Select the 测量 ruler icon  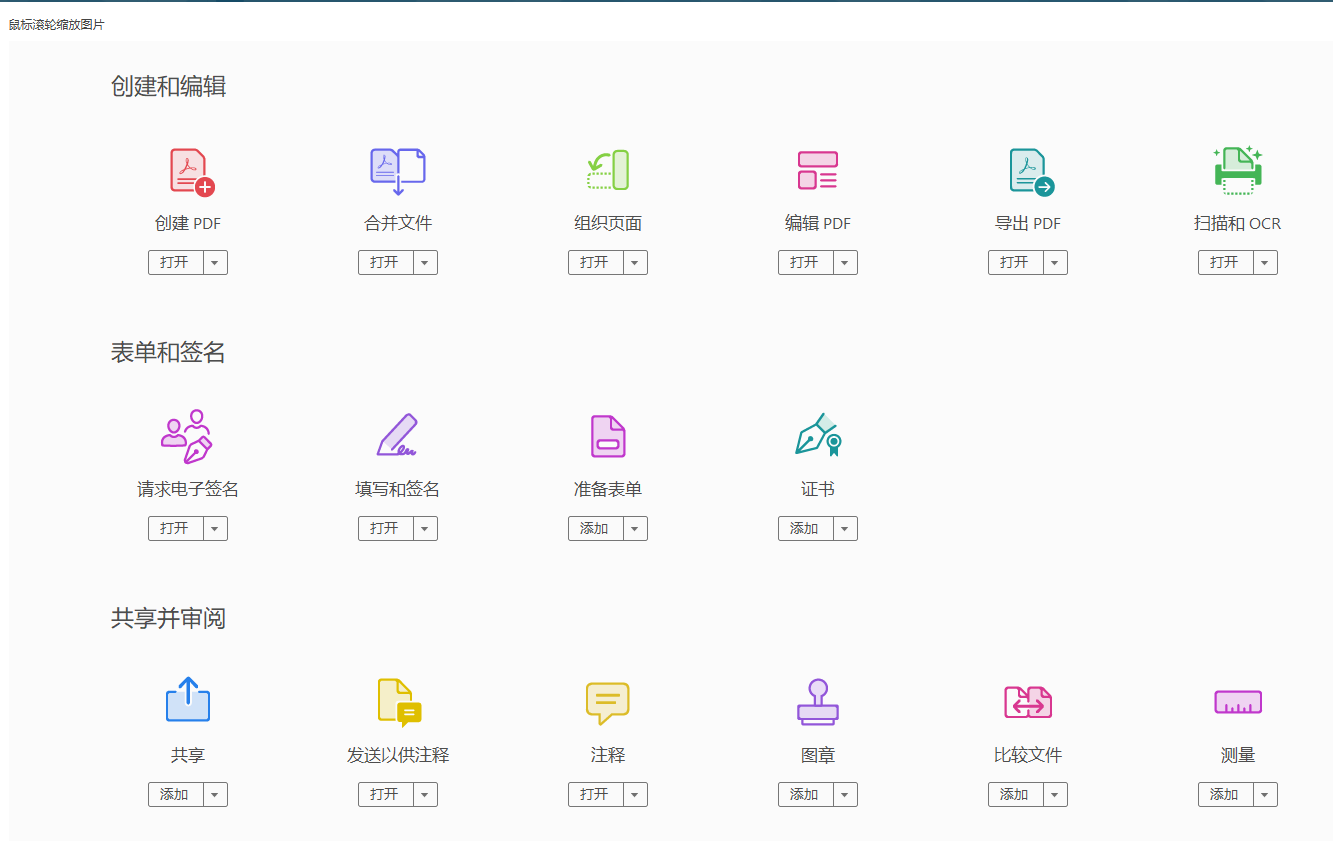[x=1238, y=702]
